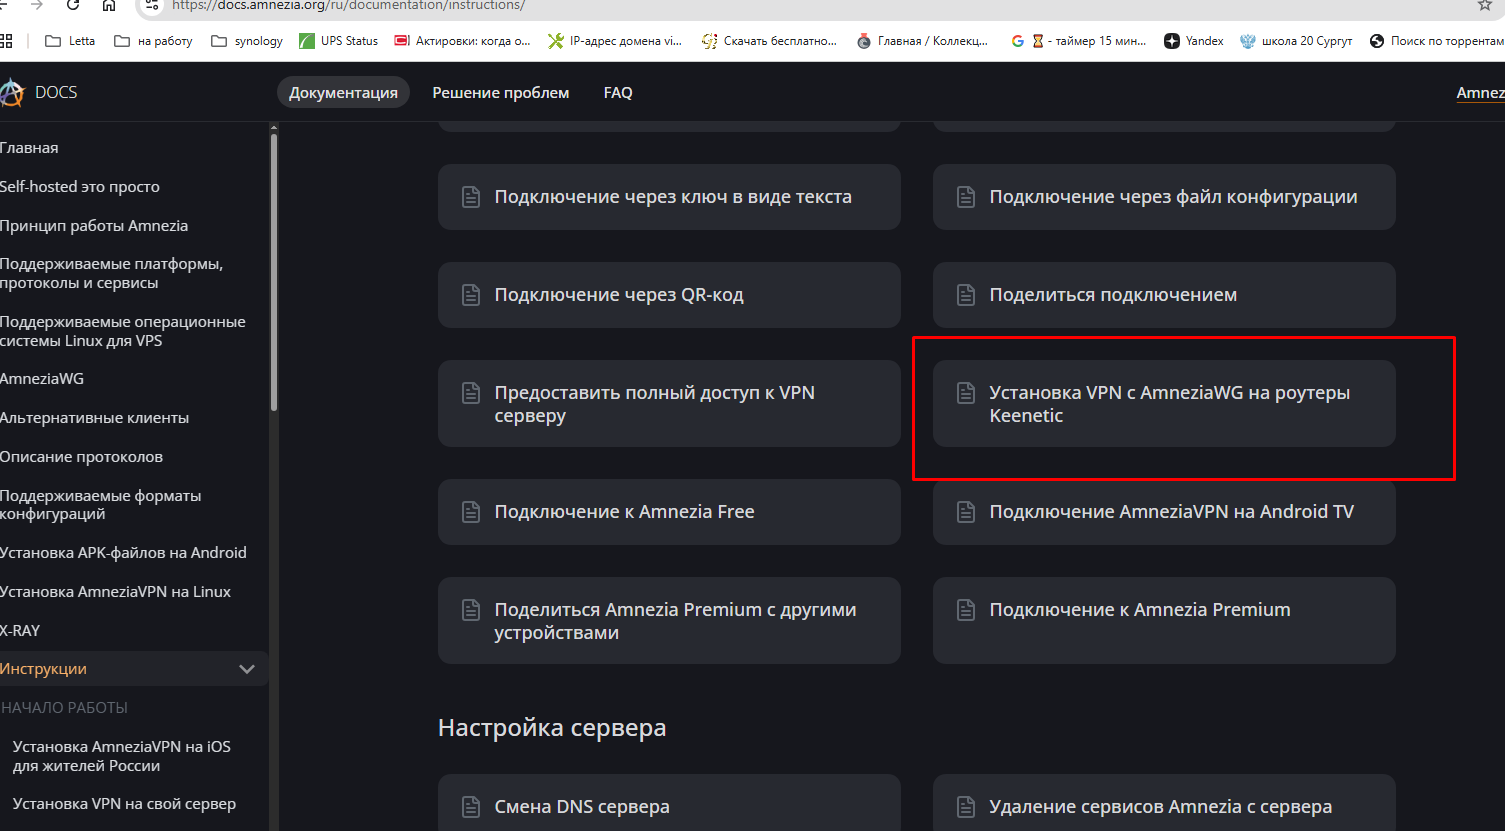The image size is (1505, 831).
Task: Open «Поддерживаемые операционные системы Linux для VPS»
Action: point(122,332)
